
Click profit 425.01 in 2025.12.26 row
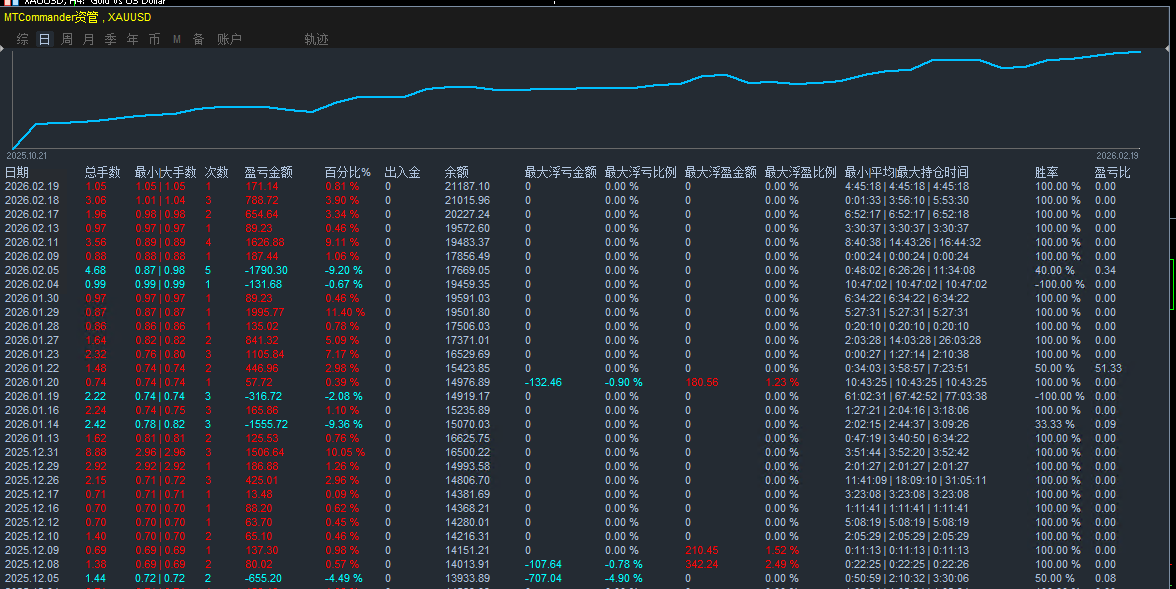262,480
